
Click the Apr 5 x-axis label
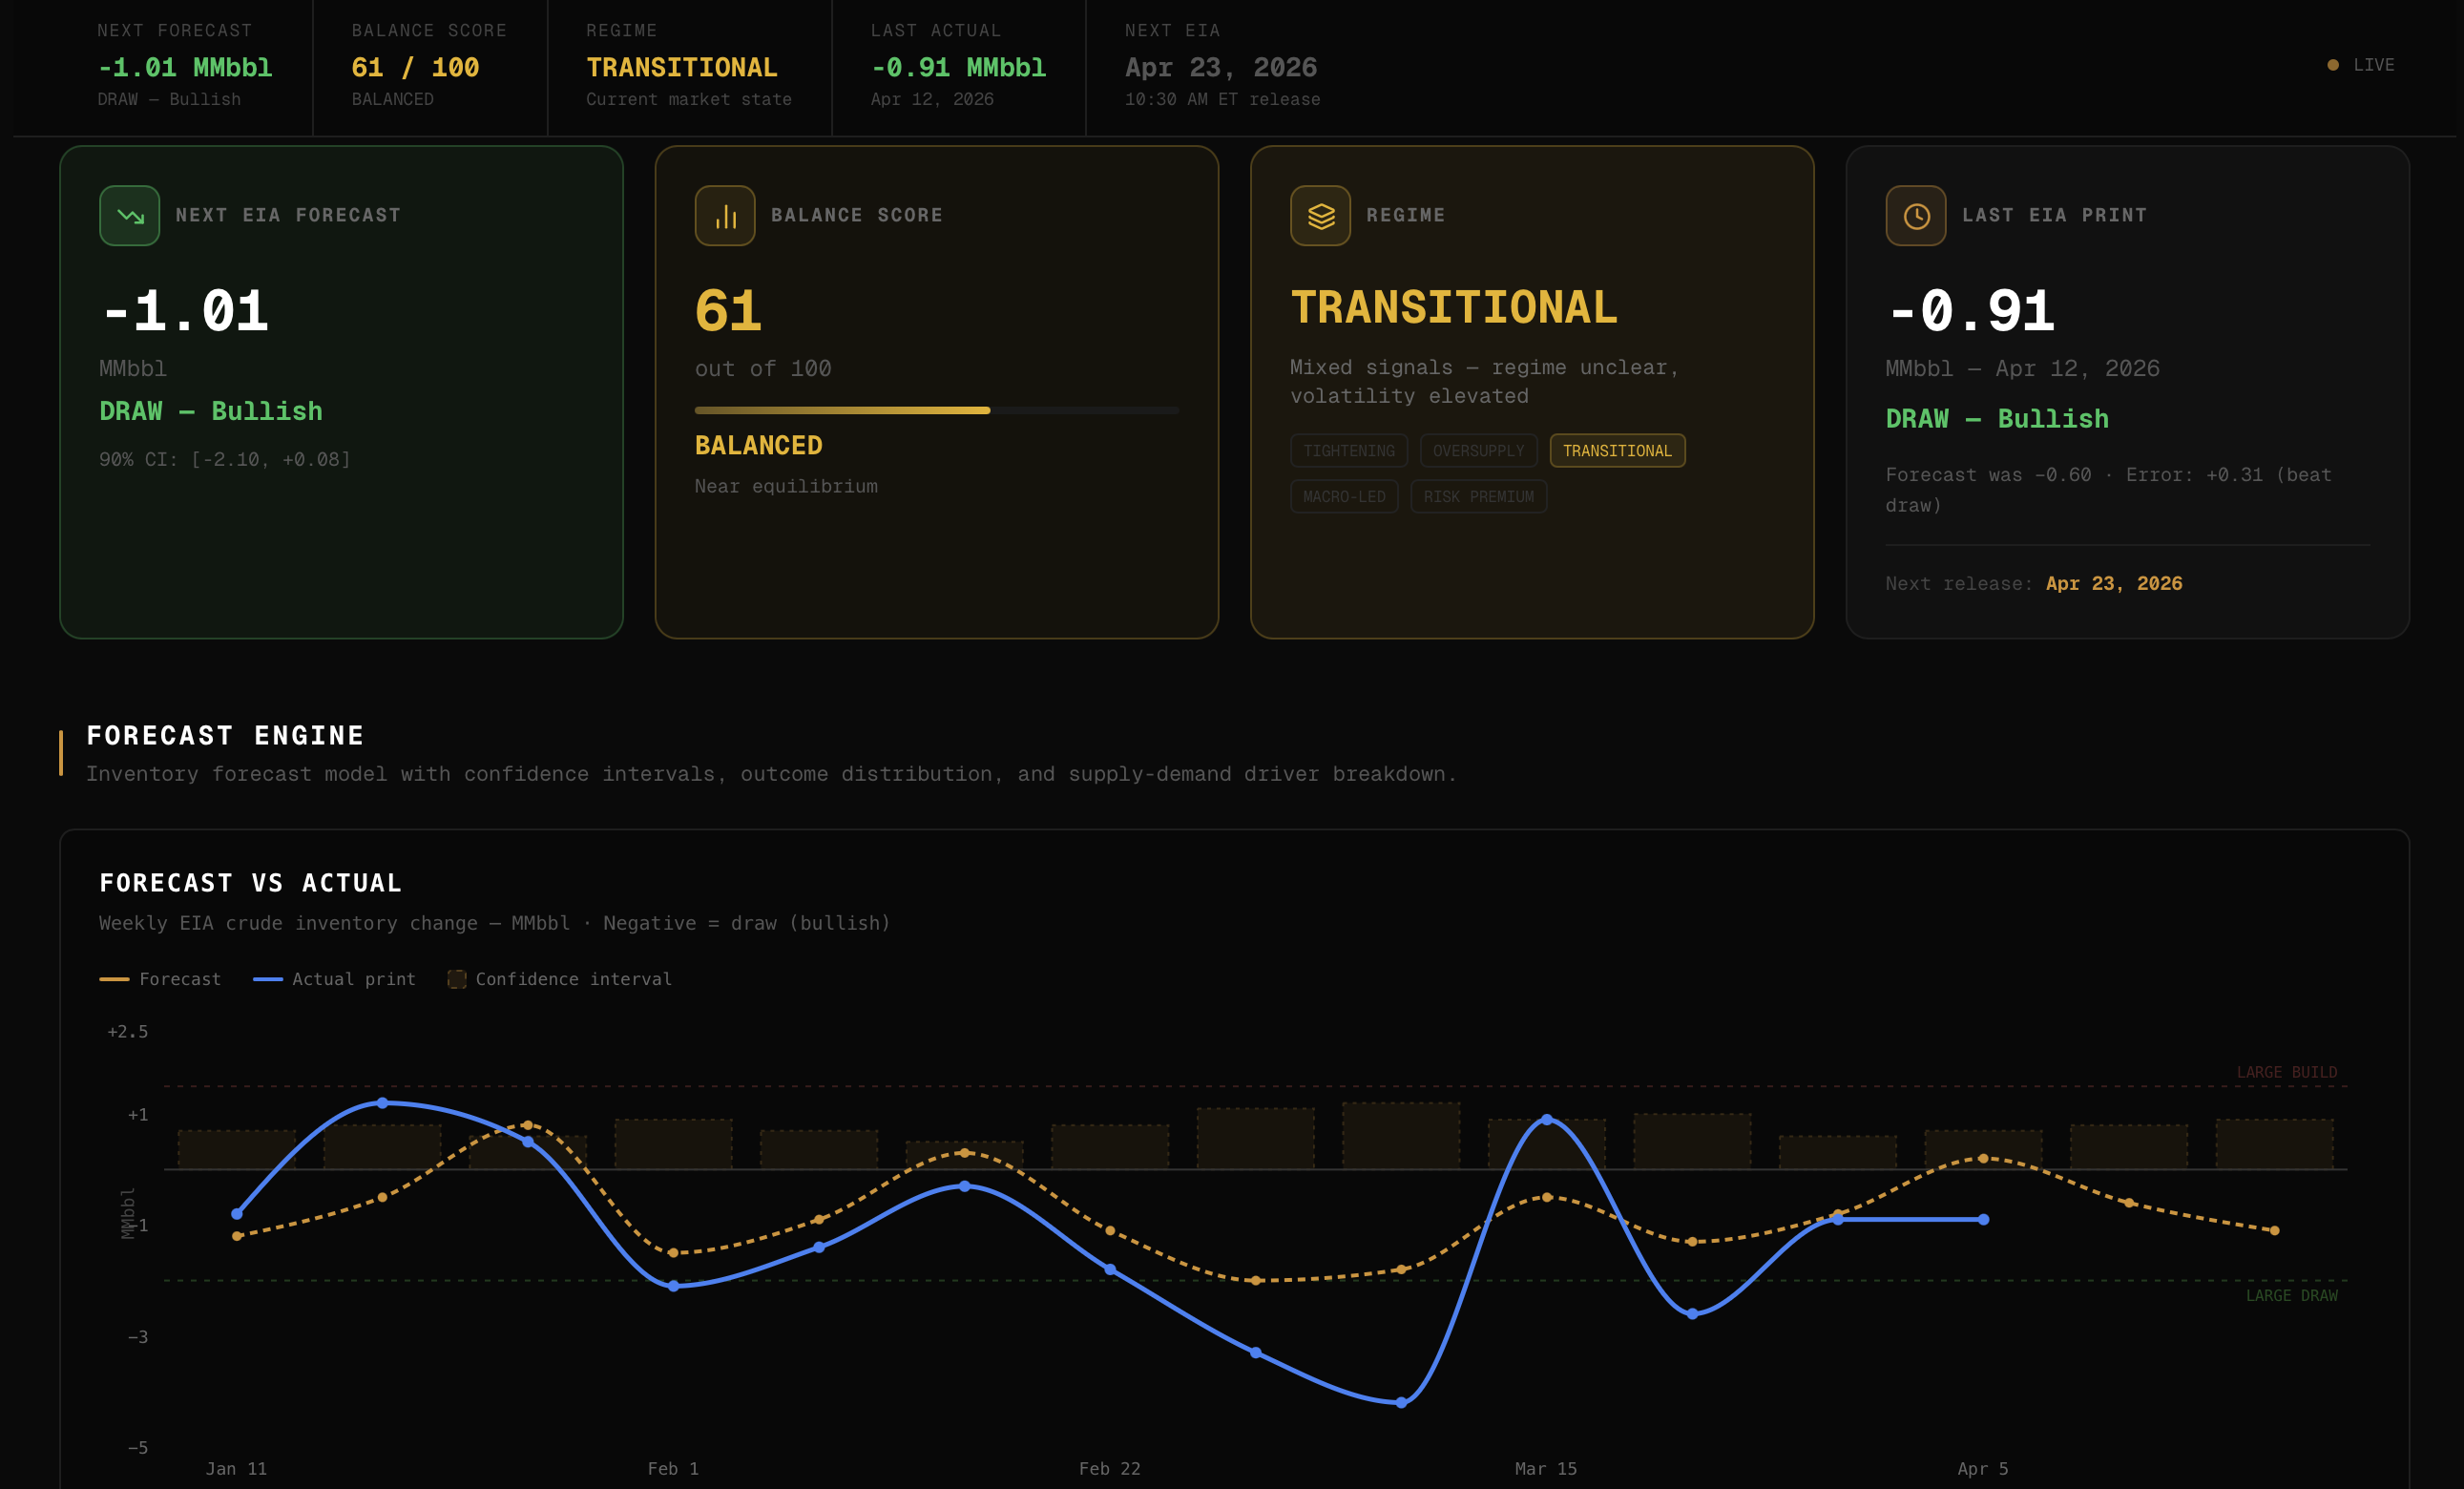tap(1983, 1469)
